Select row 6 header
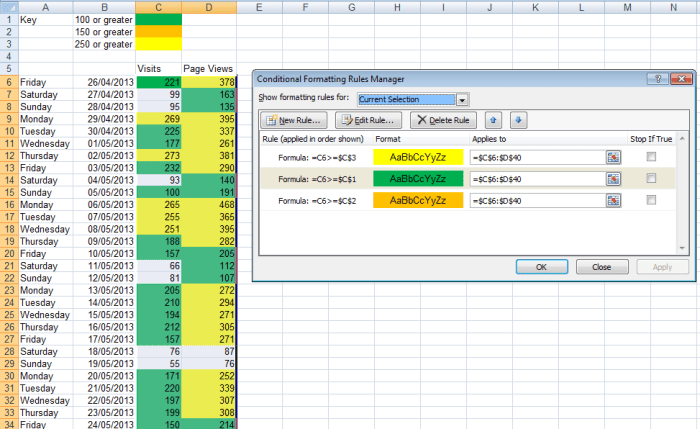This screenshot has width=700, height=429. click(8, 82)
